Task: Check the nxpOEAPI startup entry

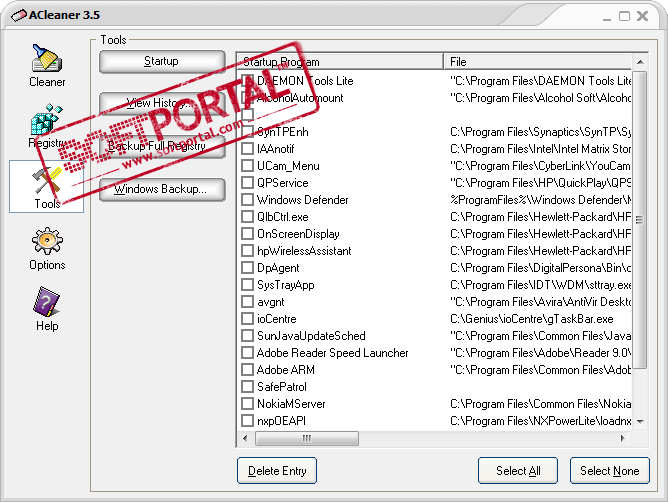Action: pyautogui.click(x=248, y=421)
